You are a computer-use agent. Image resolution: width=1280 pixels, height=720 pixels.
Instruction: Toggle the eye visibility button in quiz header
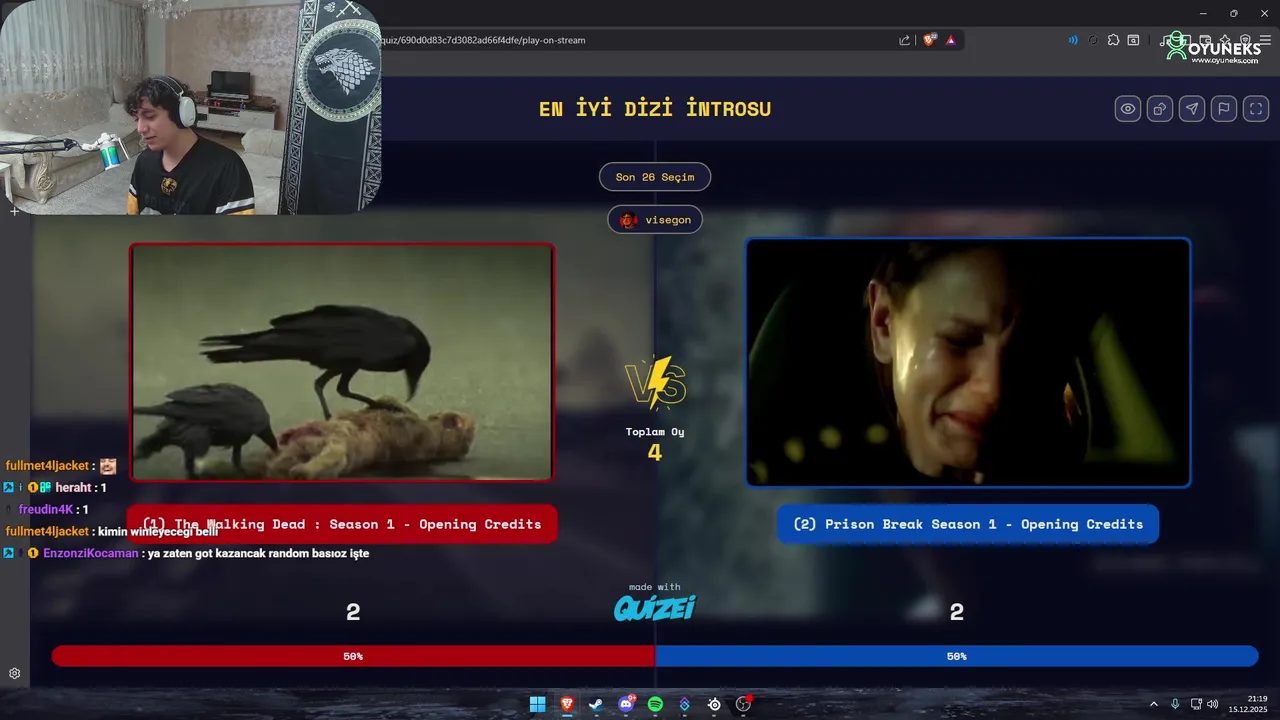point(1128,109)
